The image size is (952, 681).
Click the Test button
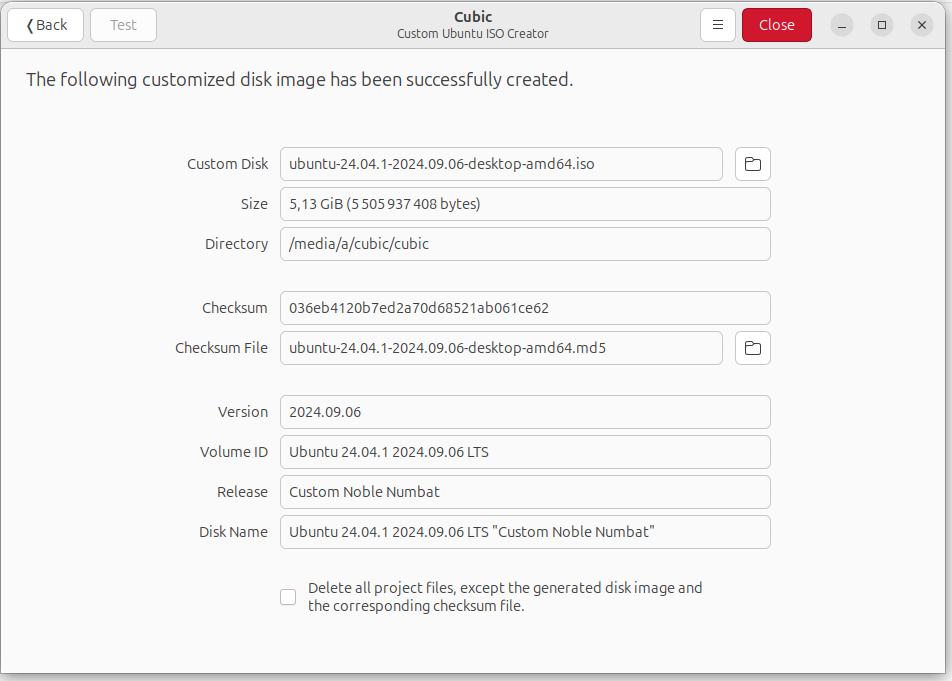(123, 25)
